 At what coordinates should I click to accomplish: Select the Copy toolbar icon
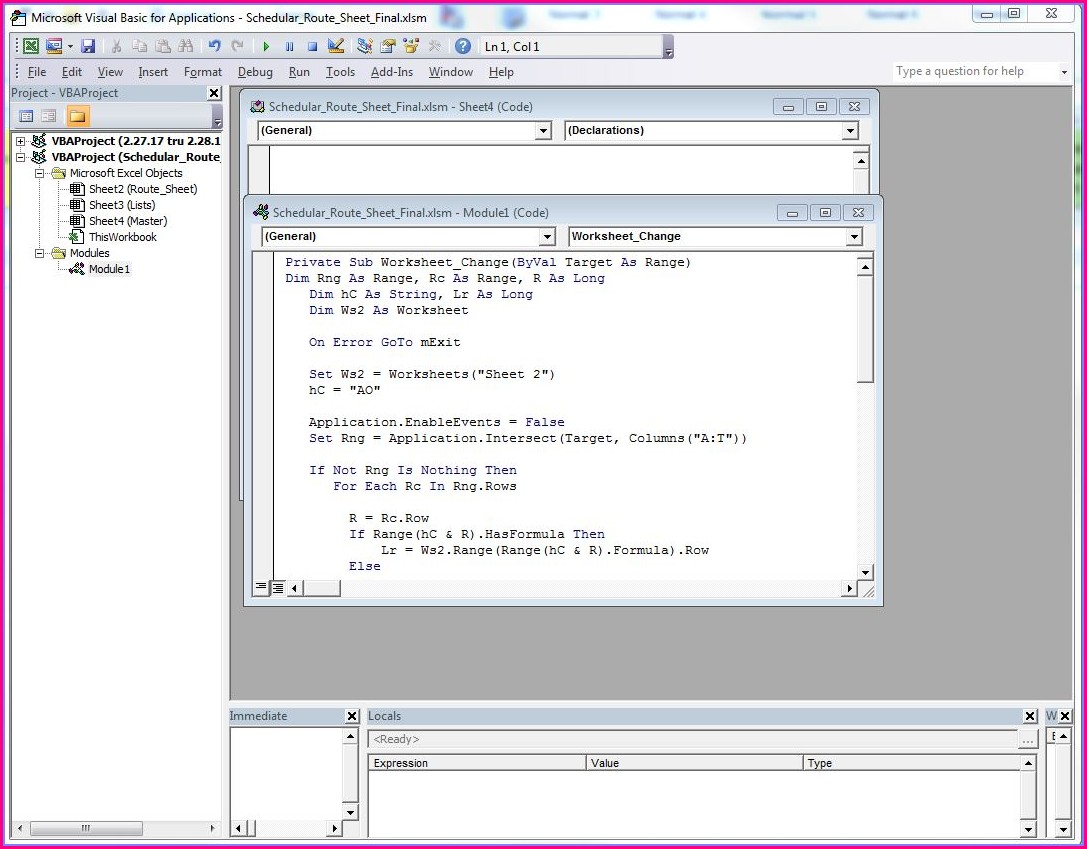pos(140,45)
